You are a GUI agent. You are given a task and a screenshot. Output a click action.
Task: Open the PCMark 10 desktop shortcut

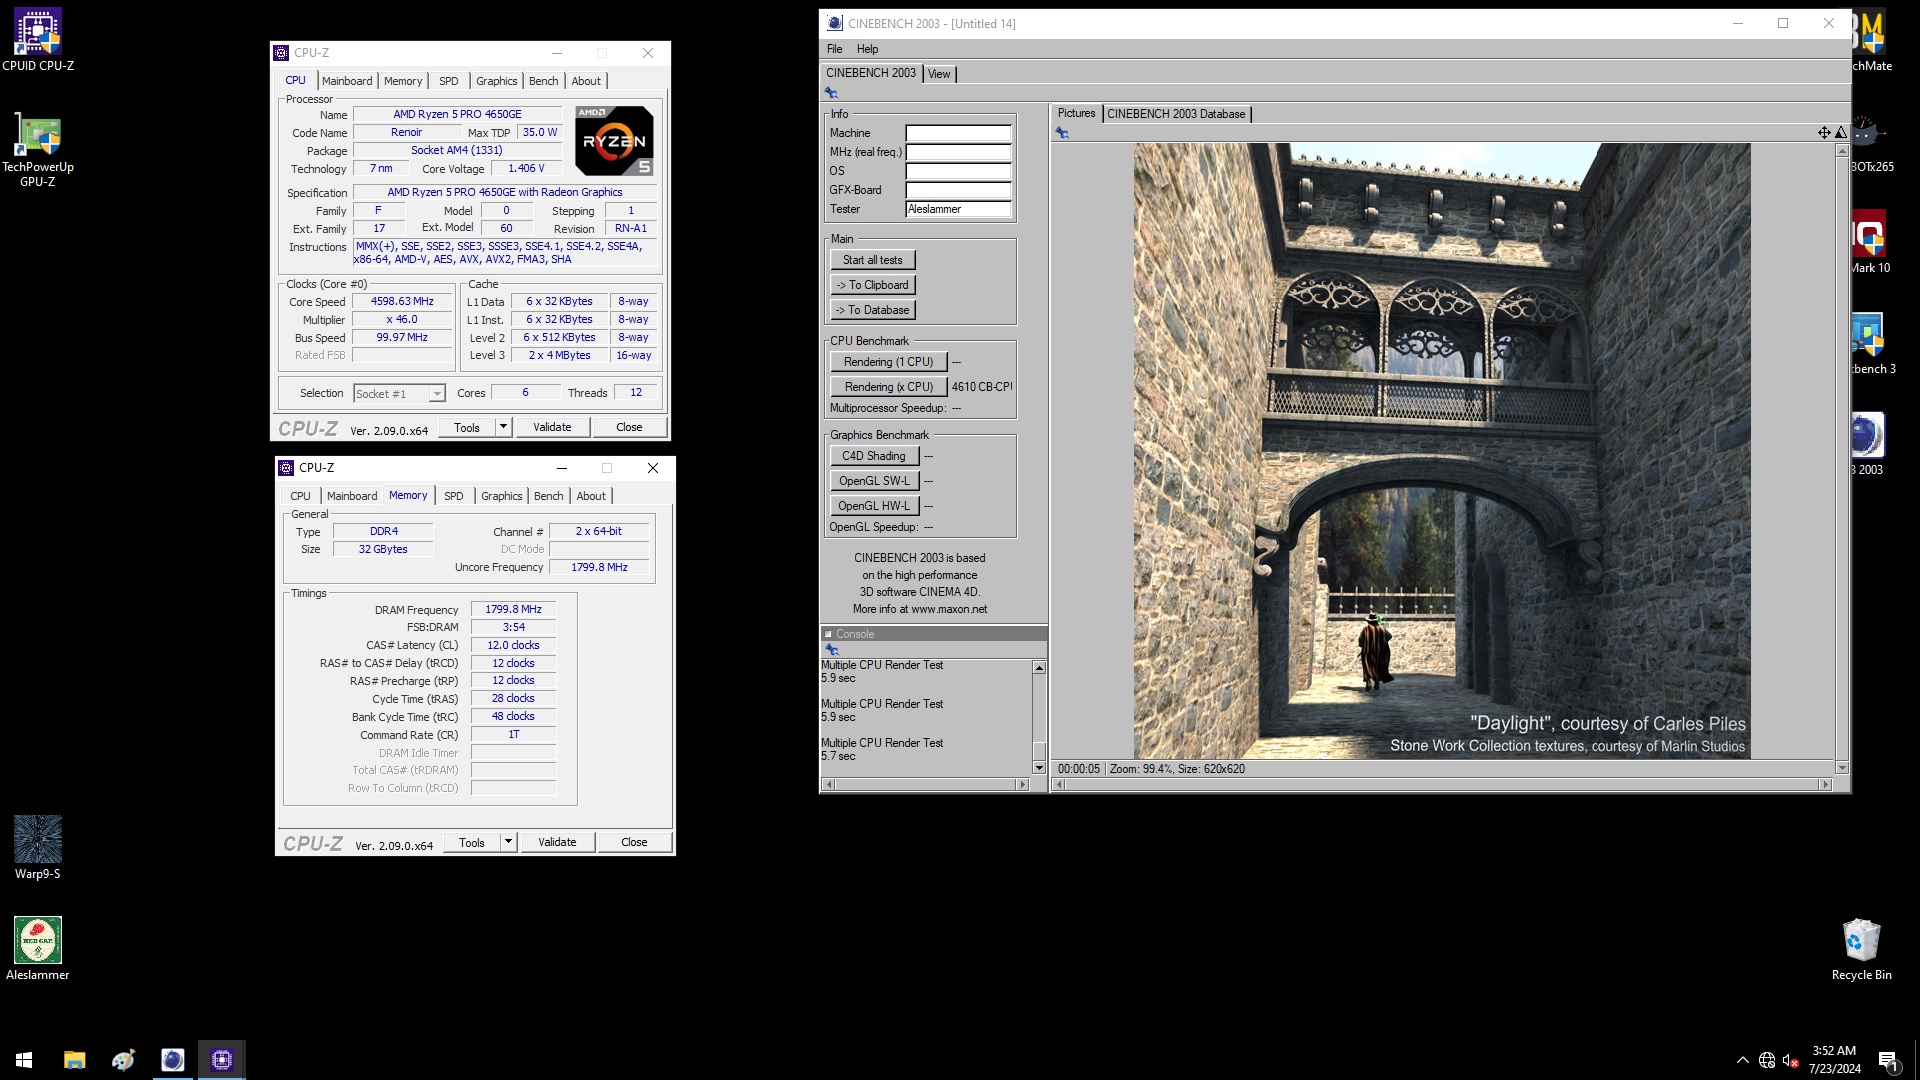click(x=1870, y=242)
